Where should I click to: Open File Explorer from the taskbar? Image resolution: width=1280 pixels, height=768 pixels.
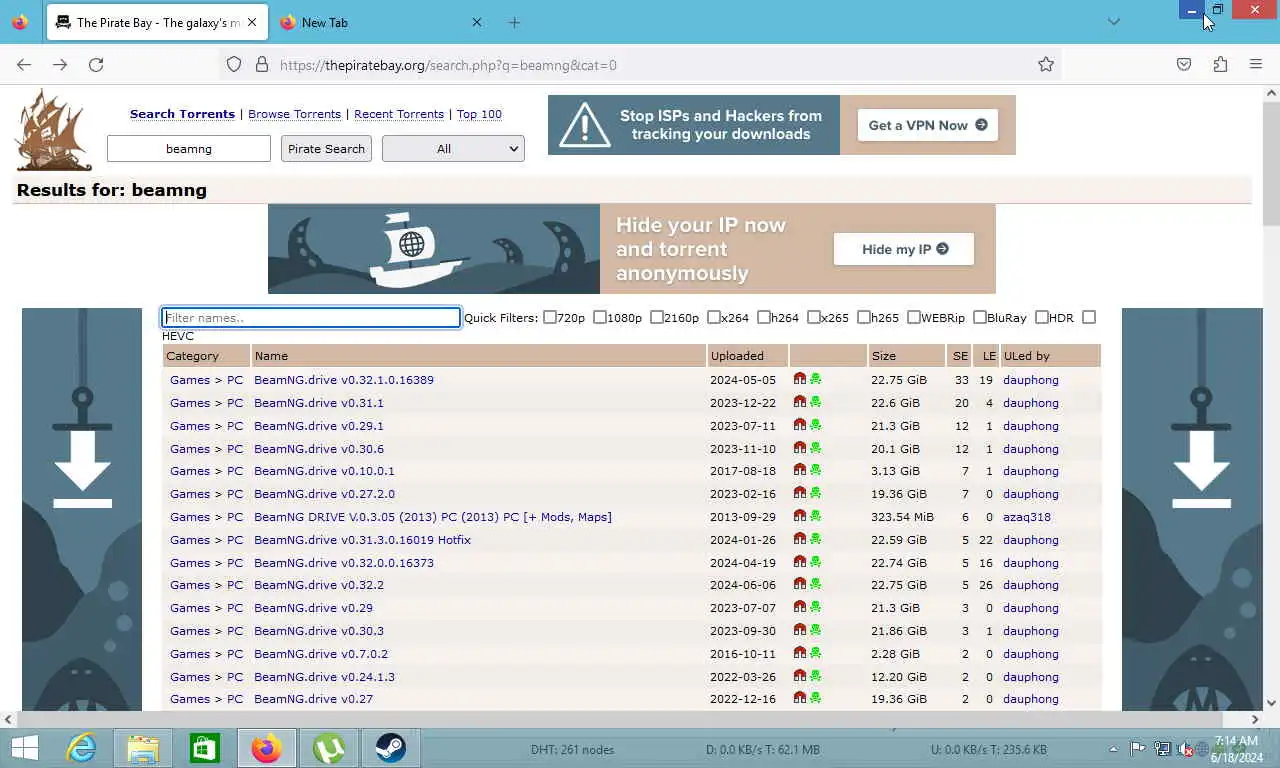pos(143,748)
